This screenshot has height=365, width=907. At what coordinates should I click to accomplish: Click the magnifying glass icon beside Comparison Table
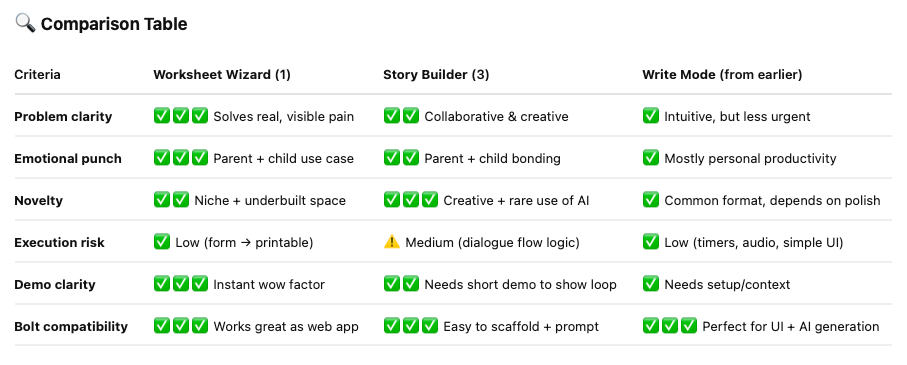tap(25, 24)
